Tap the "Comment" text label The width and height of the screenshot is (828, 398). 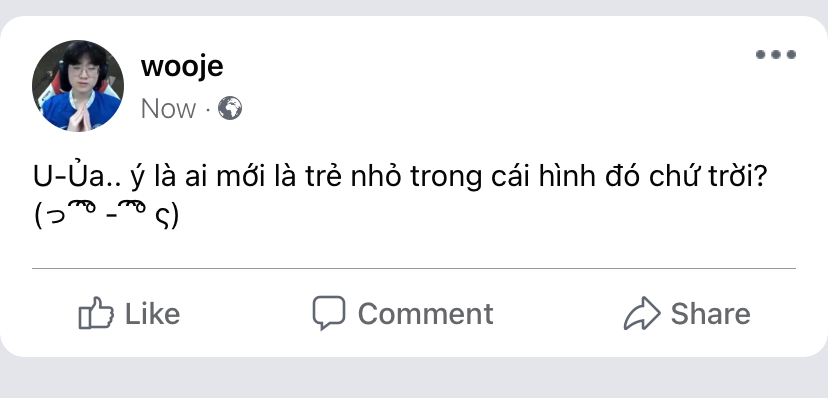(426, 314)
